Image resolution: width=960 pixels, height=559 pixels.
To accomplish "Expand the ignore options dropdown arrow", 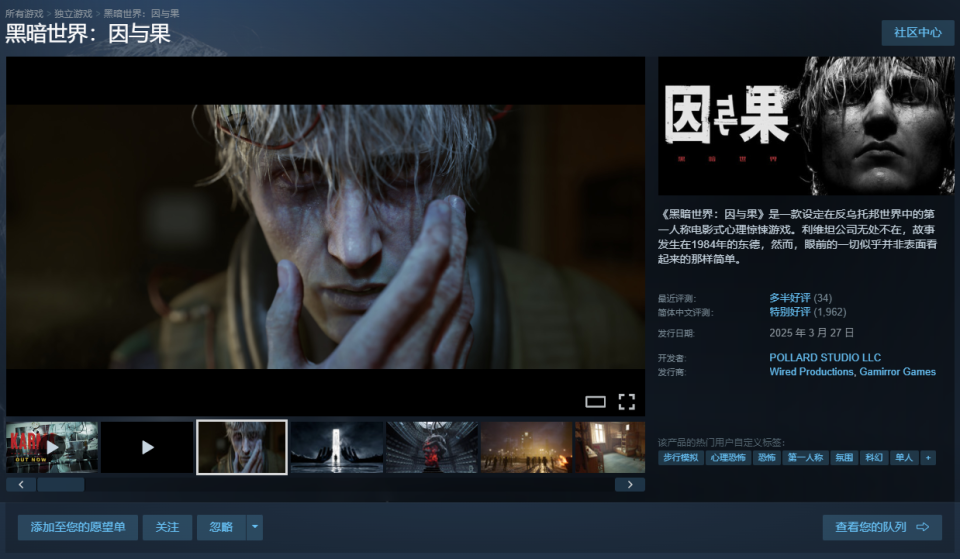I will (255, 527).
